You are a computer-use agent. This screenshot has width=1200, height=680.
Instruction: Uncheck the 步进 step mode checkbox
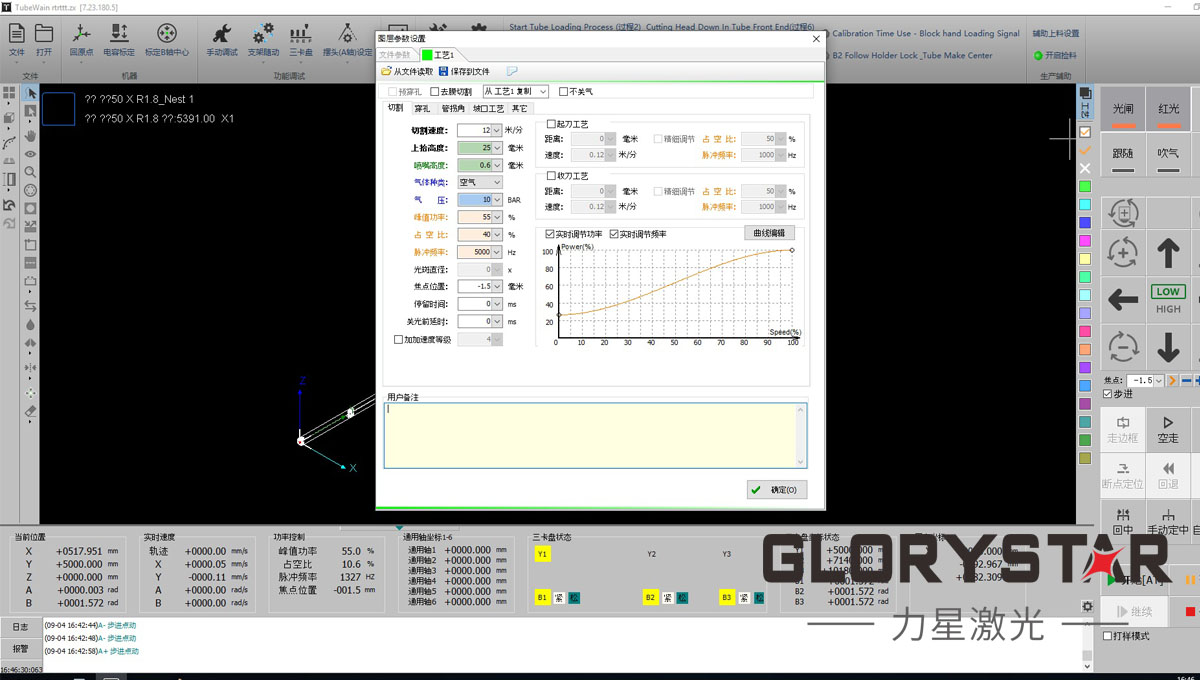tap(1107, 394)
